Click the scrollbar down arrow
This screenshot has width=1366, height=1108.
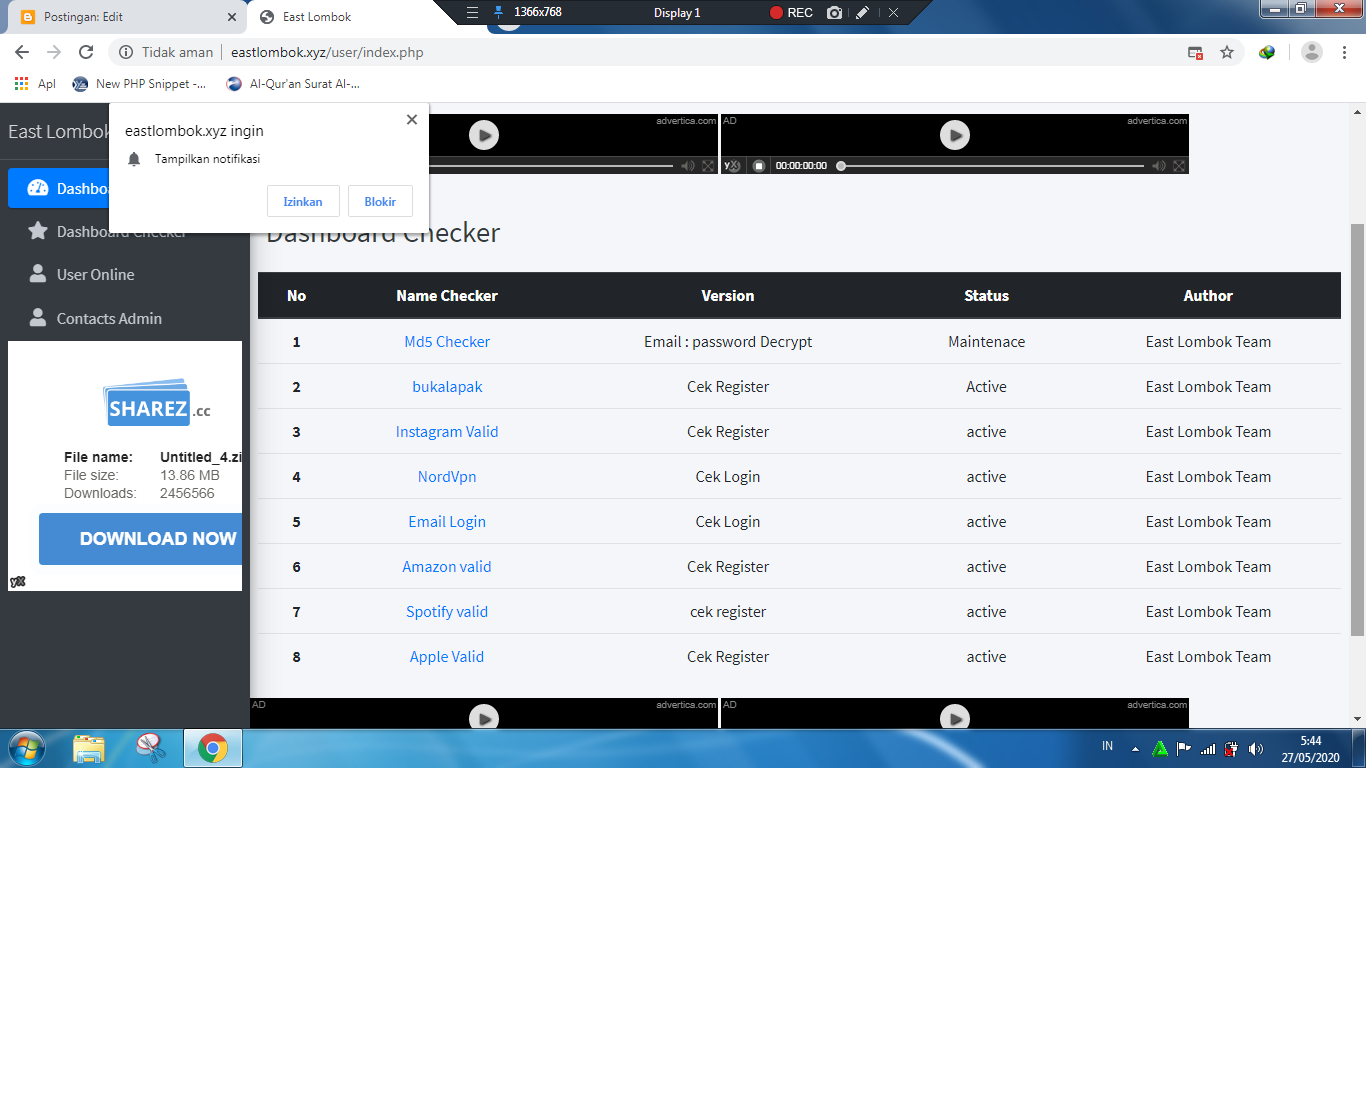click(1357, 719)
